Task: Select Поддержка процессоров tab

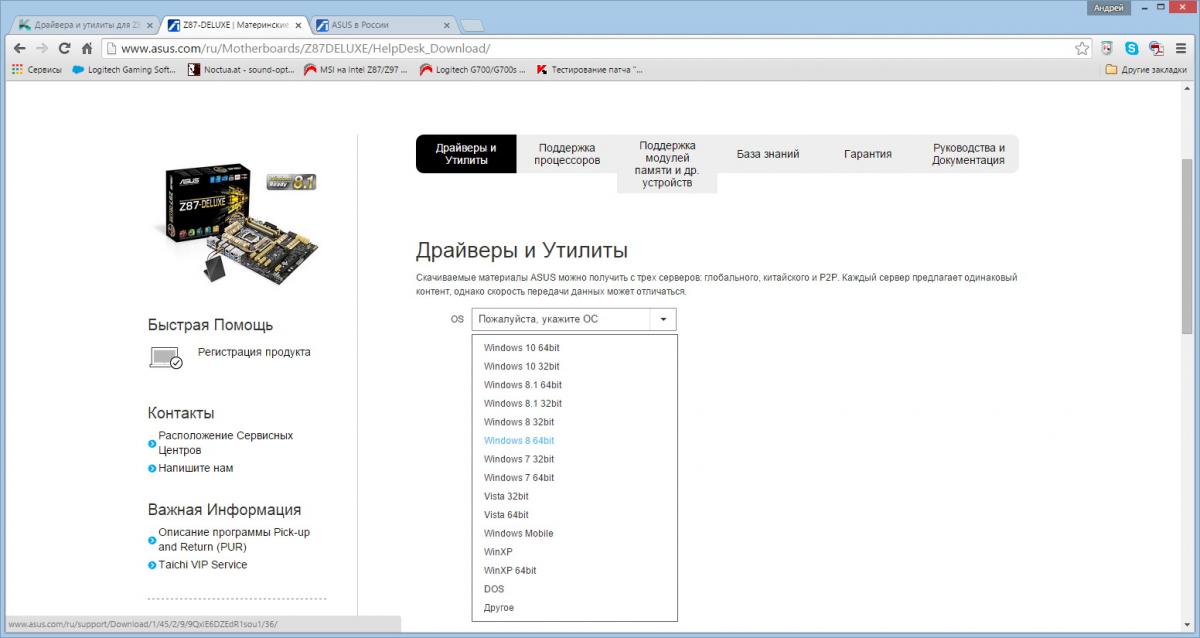Action: click(567, 154)
